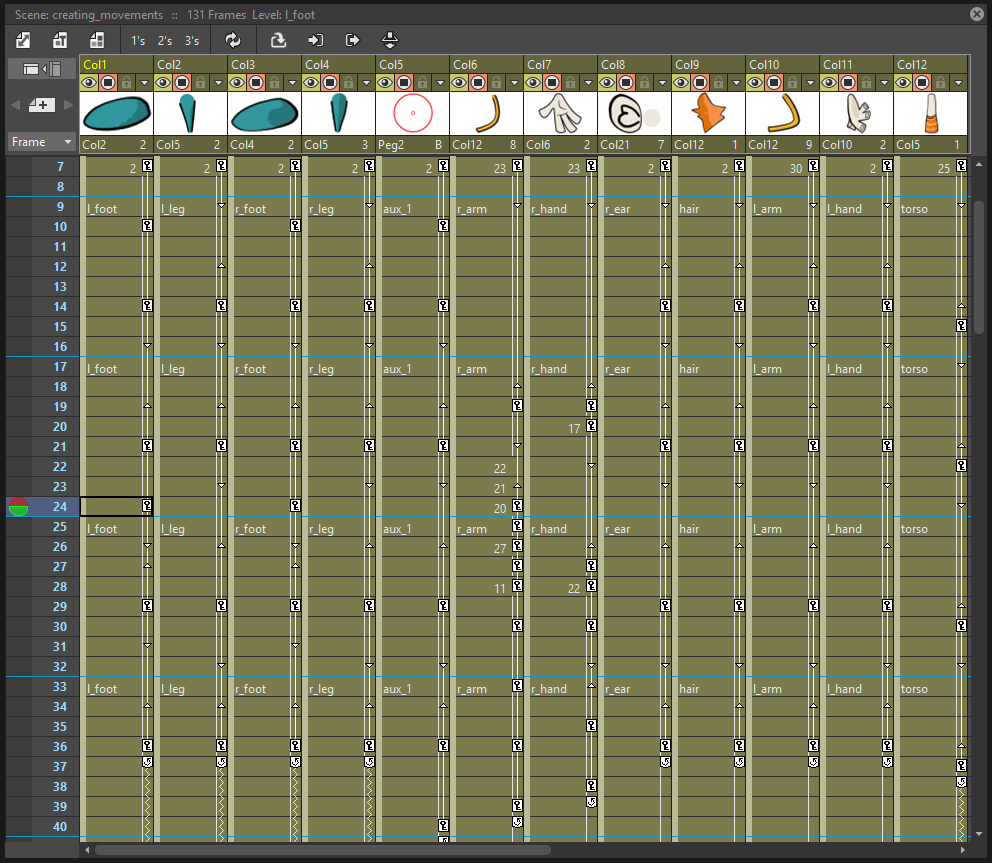Image resolution: width=992 pixels, height=863 pixels.
Task: Open Col2 settings dropdown arrow
Action: click(x=218, y=83)
